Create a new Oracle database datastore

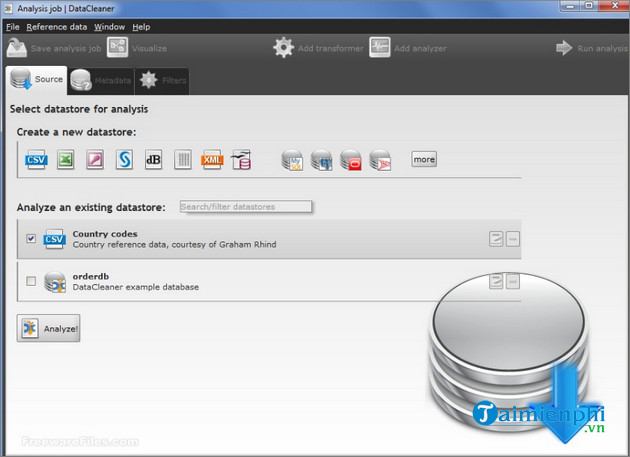350,159
